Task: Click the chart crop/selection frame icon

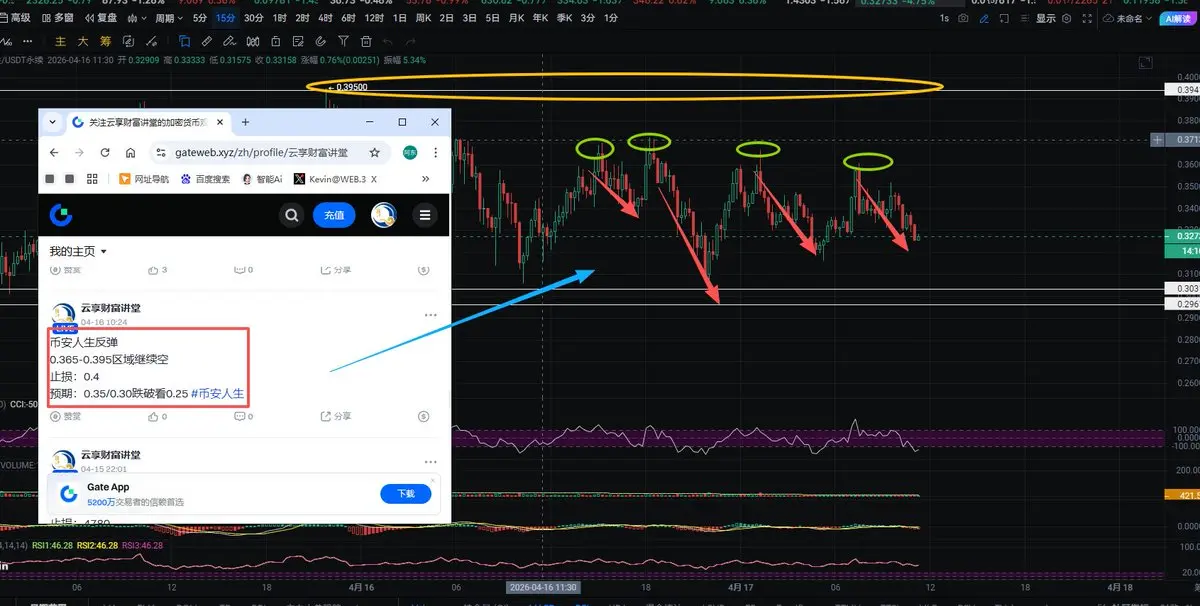Action: (1004, 18)
